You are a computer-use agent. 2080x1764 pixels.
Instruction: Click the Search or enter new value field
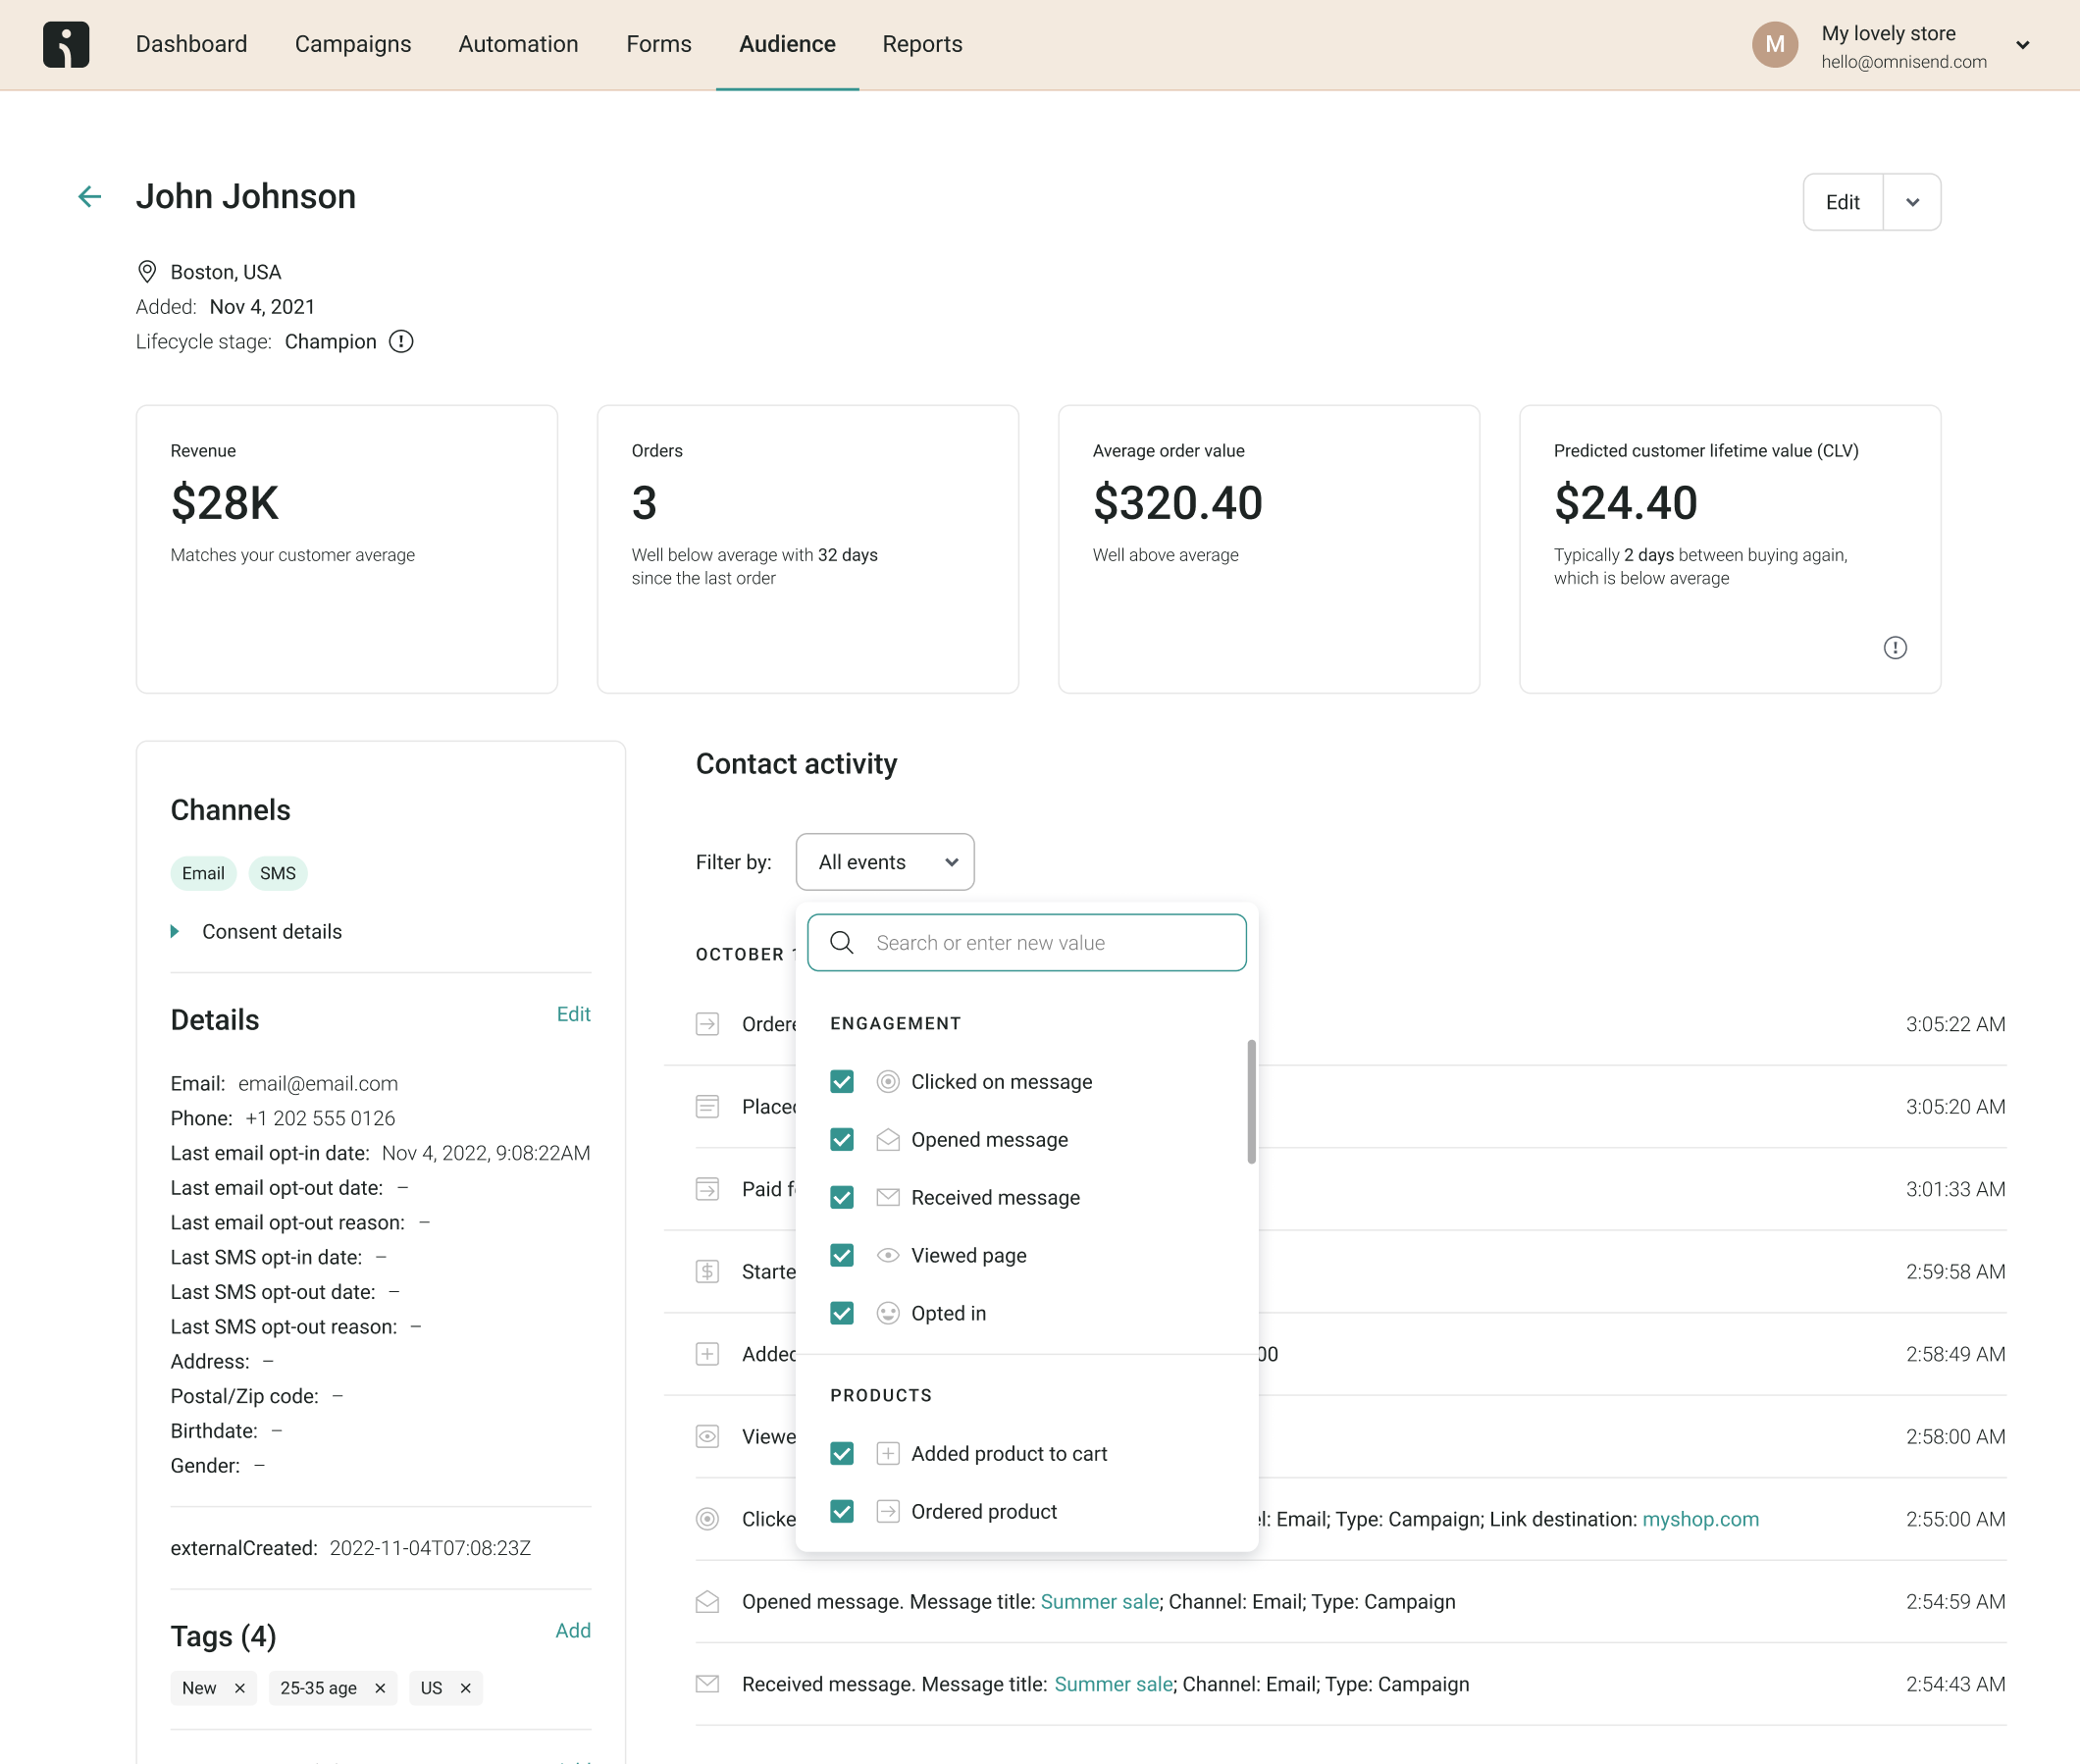1027,943
